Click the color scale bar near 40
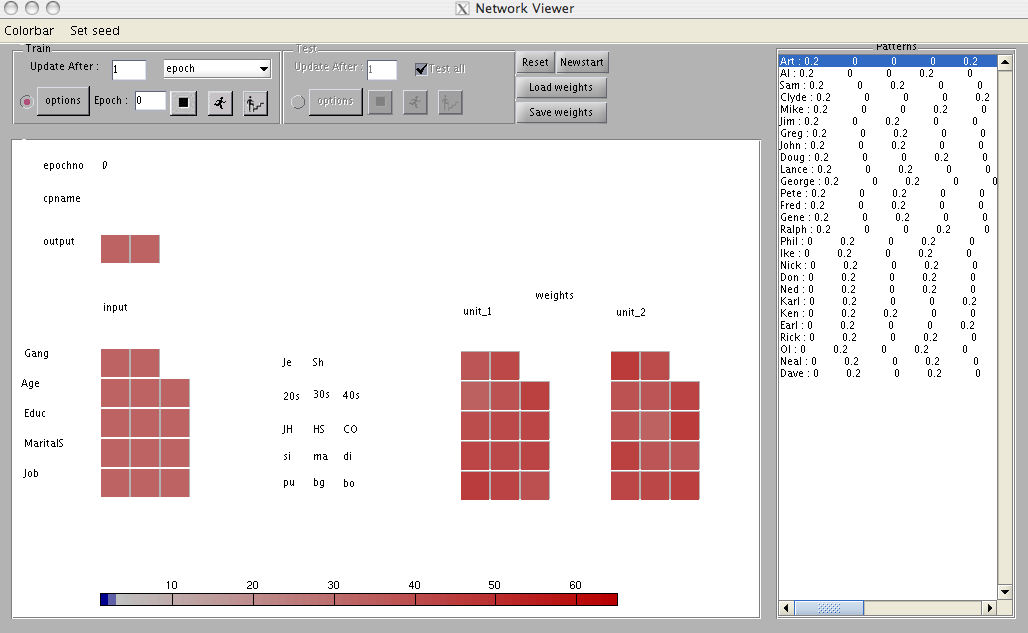The height and width of the screenshot is (633, 1028). tap(415, 599)
